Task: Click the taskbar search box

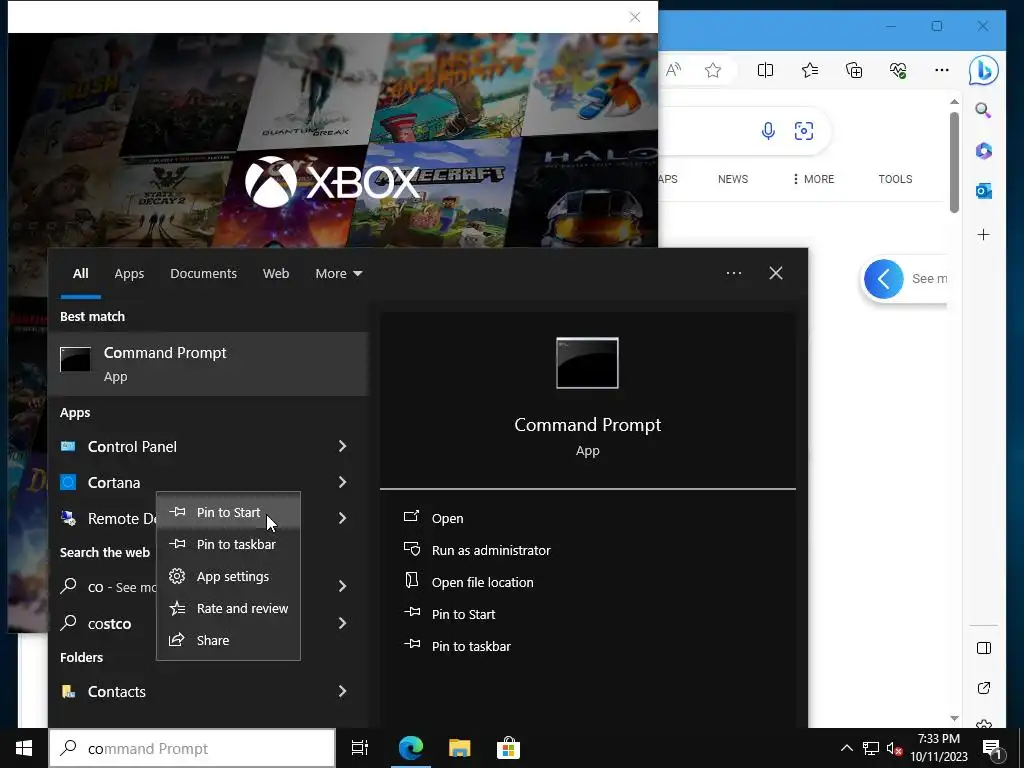Action: (192, 748)
